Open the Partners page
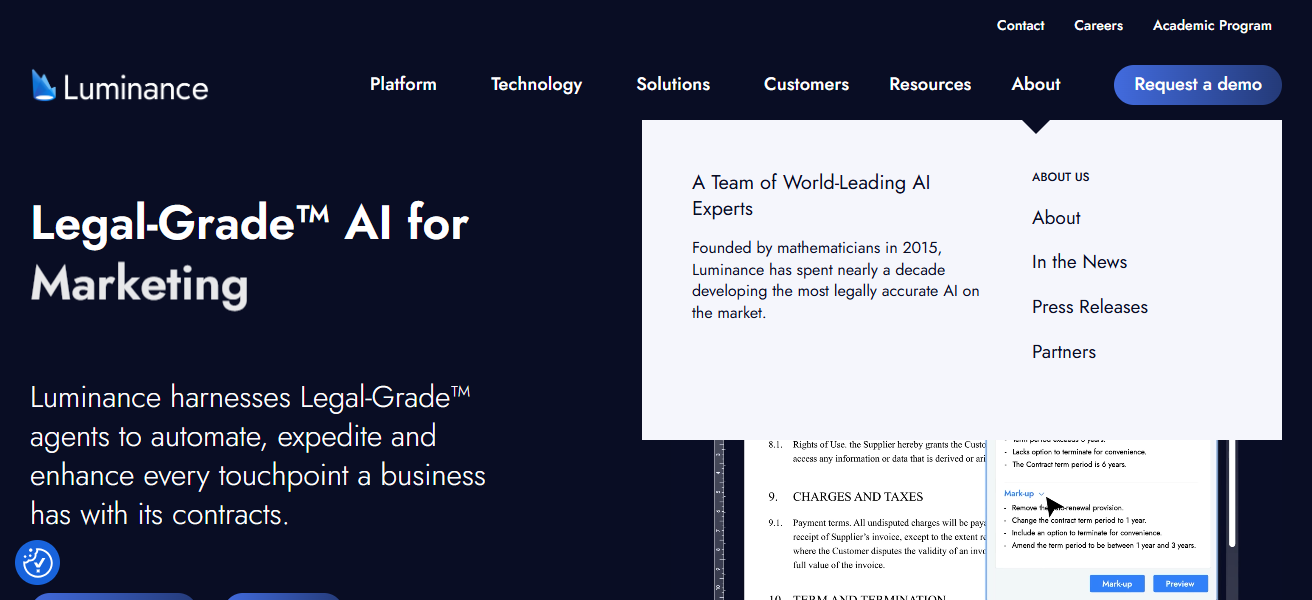Image resolution: width=1312 pixels, height=600 pixels. (1064, 352)
